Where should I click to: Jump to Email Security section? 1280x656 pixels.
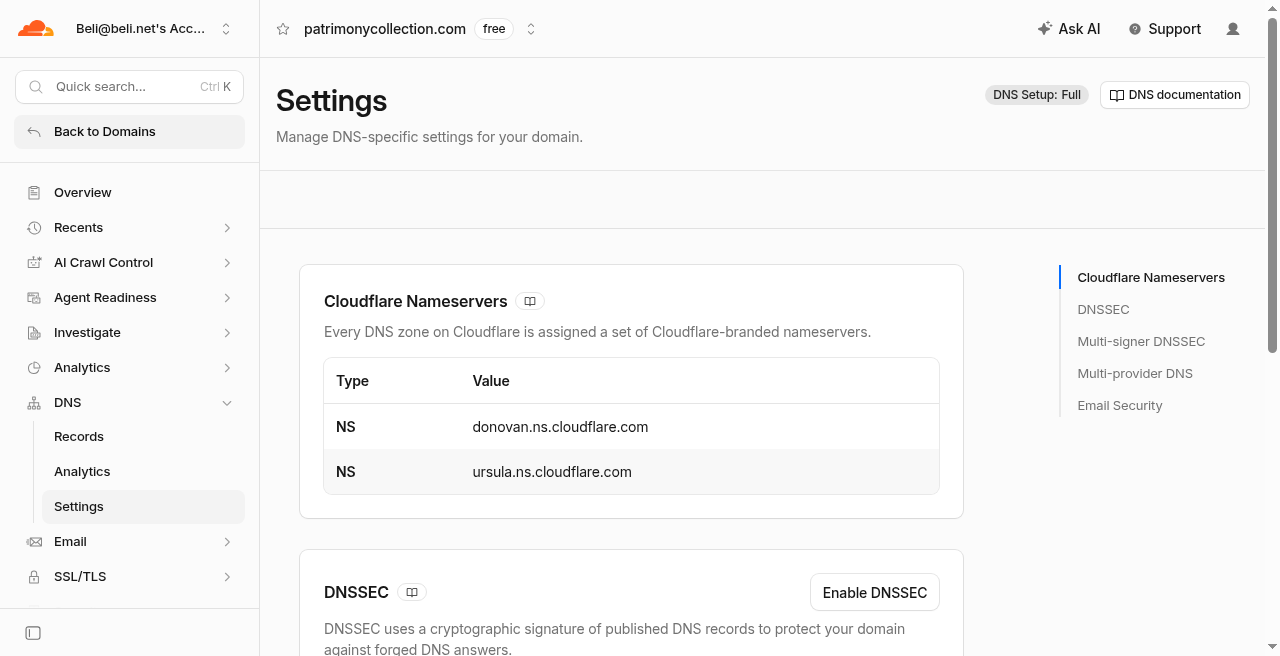pyautogui.click(x=1120, y=406)
